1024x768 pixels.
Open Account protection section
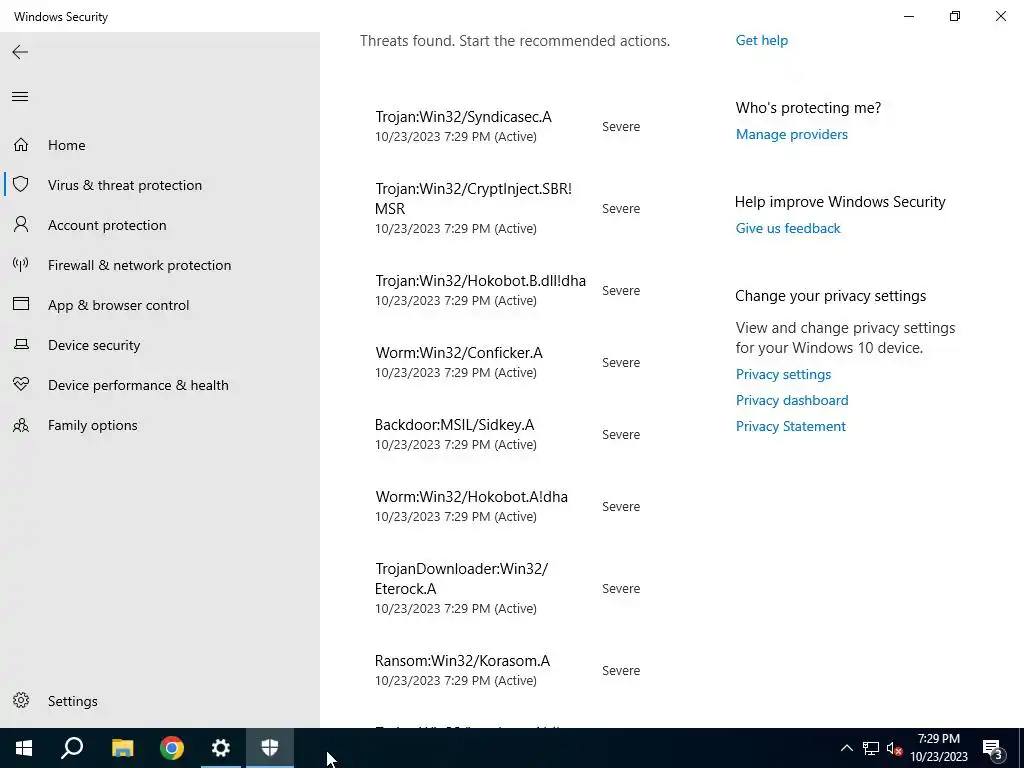click(x=107, y=225)
